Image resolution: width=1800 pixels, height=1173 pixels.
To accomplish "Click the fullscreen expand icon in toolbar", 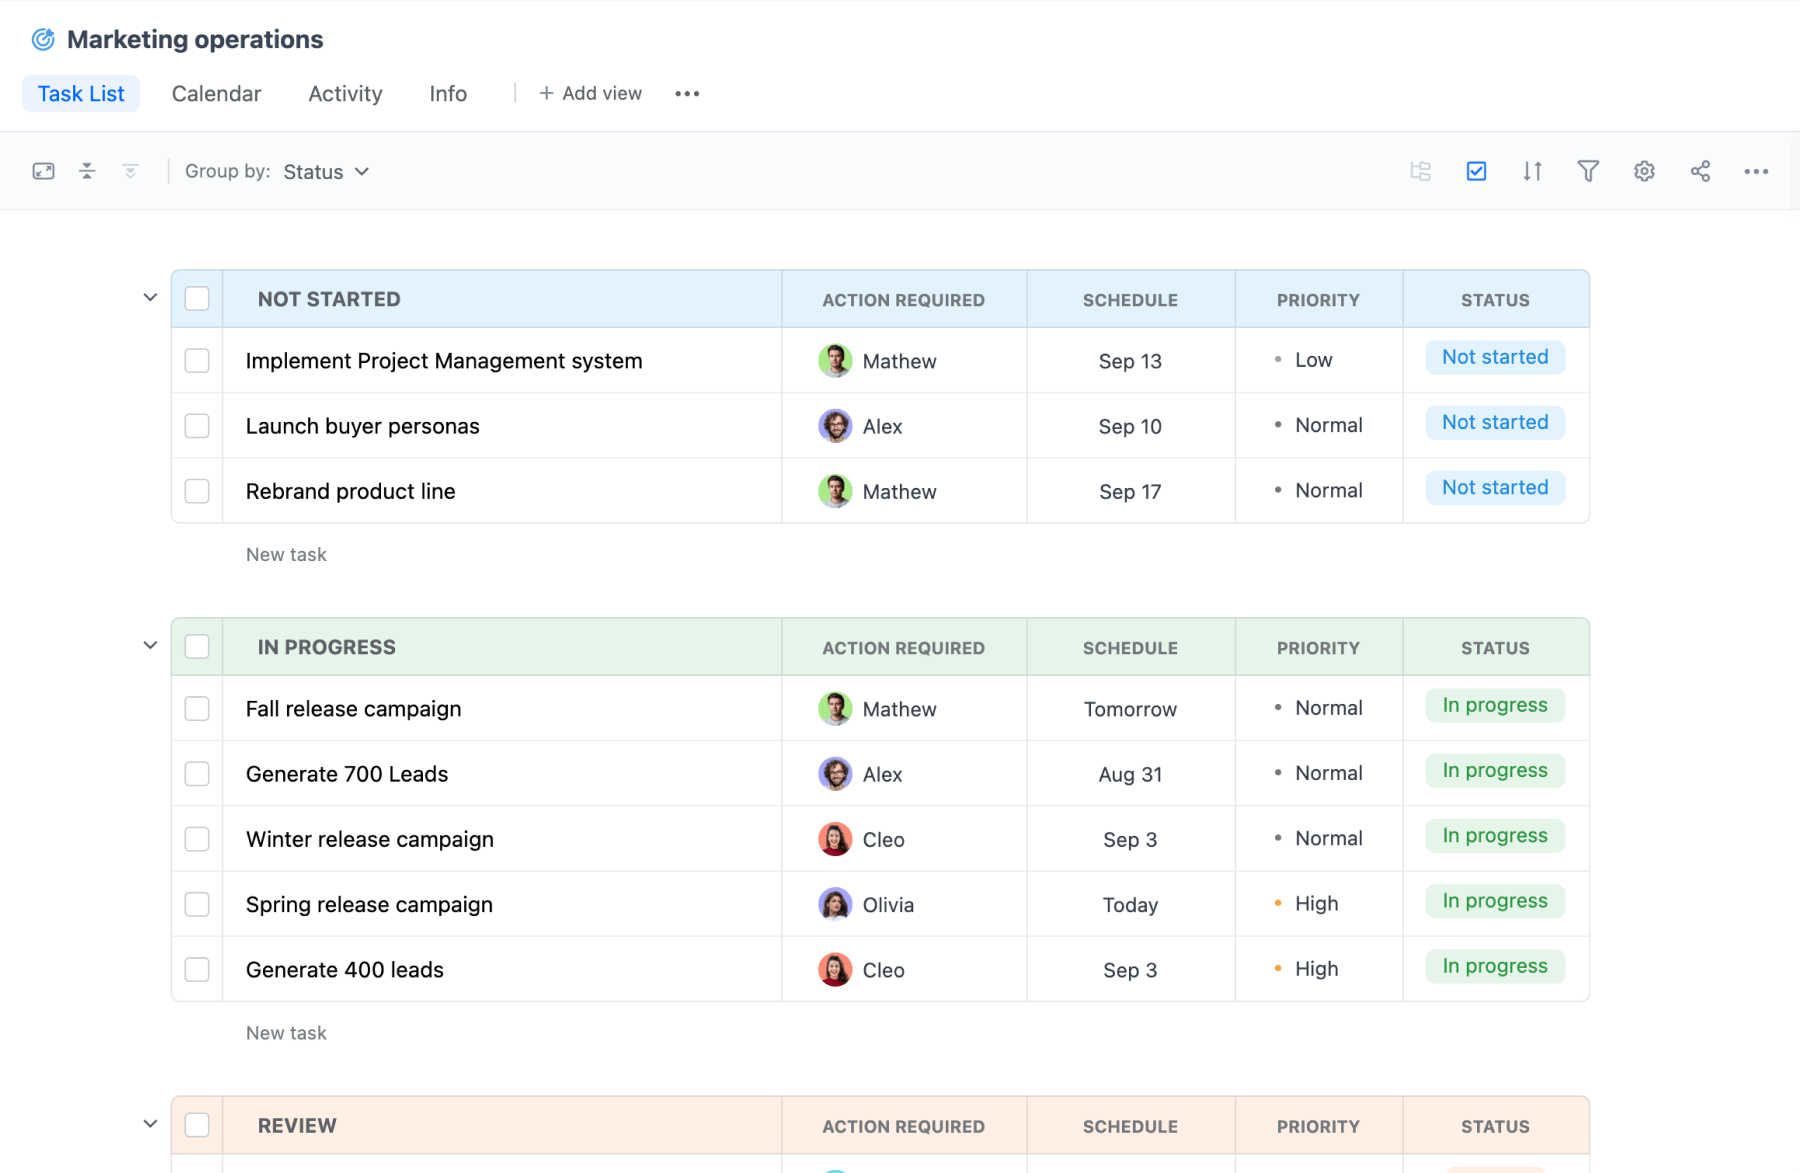I will point(43,171).
